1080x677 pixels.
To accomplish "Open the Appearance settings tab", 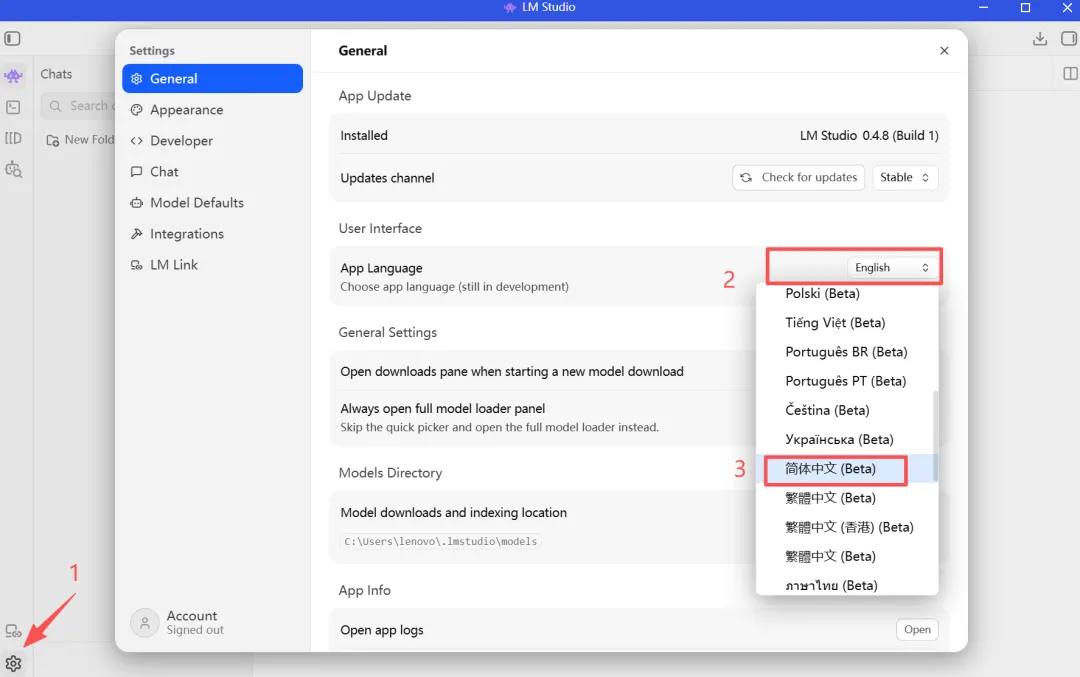I will 212,110.
